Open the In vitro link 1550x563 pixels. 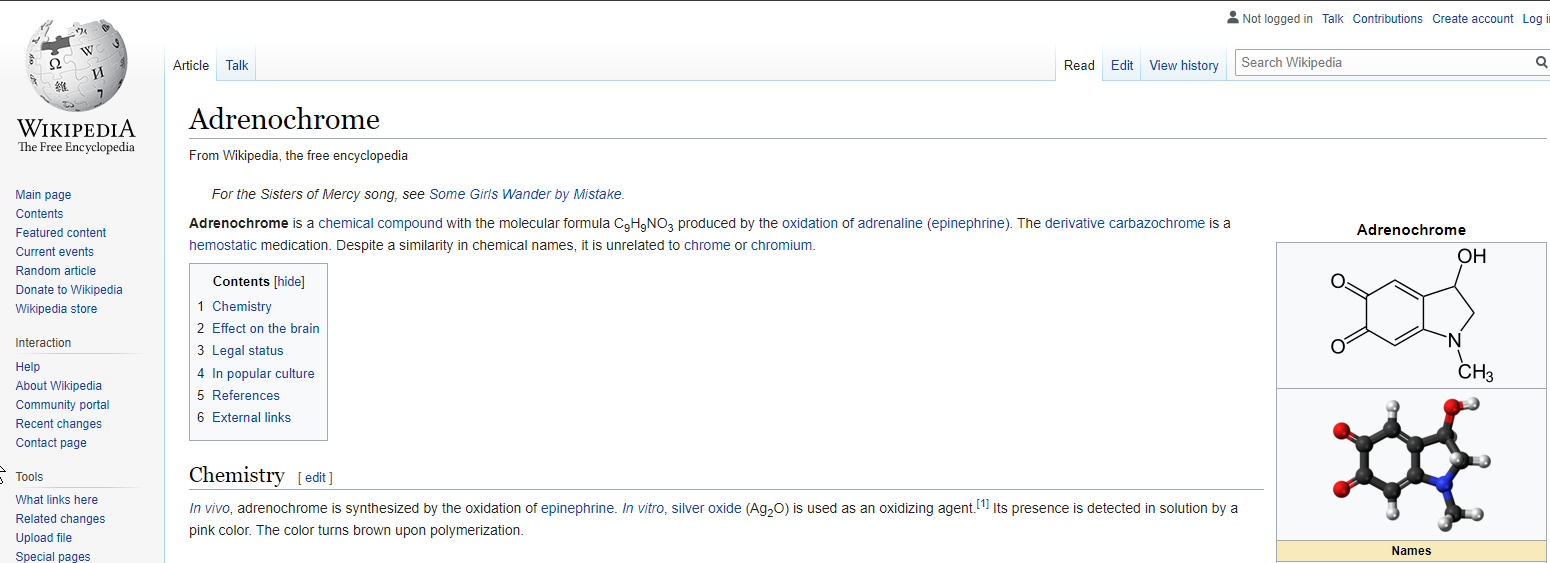pos(642,508)
